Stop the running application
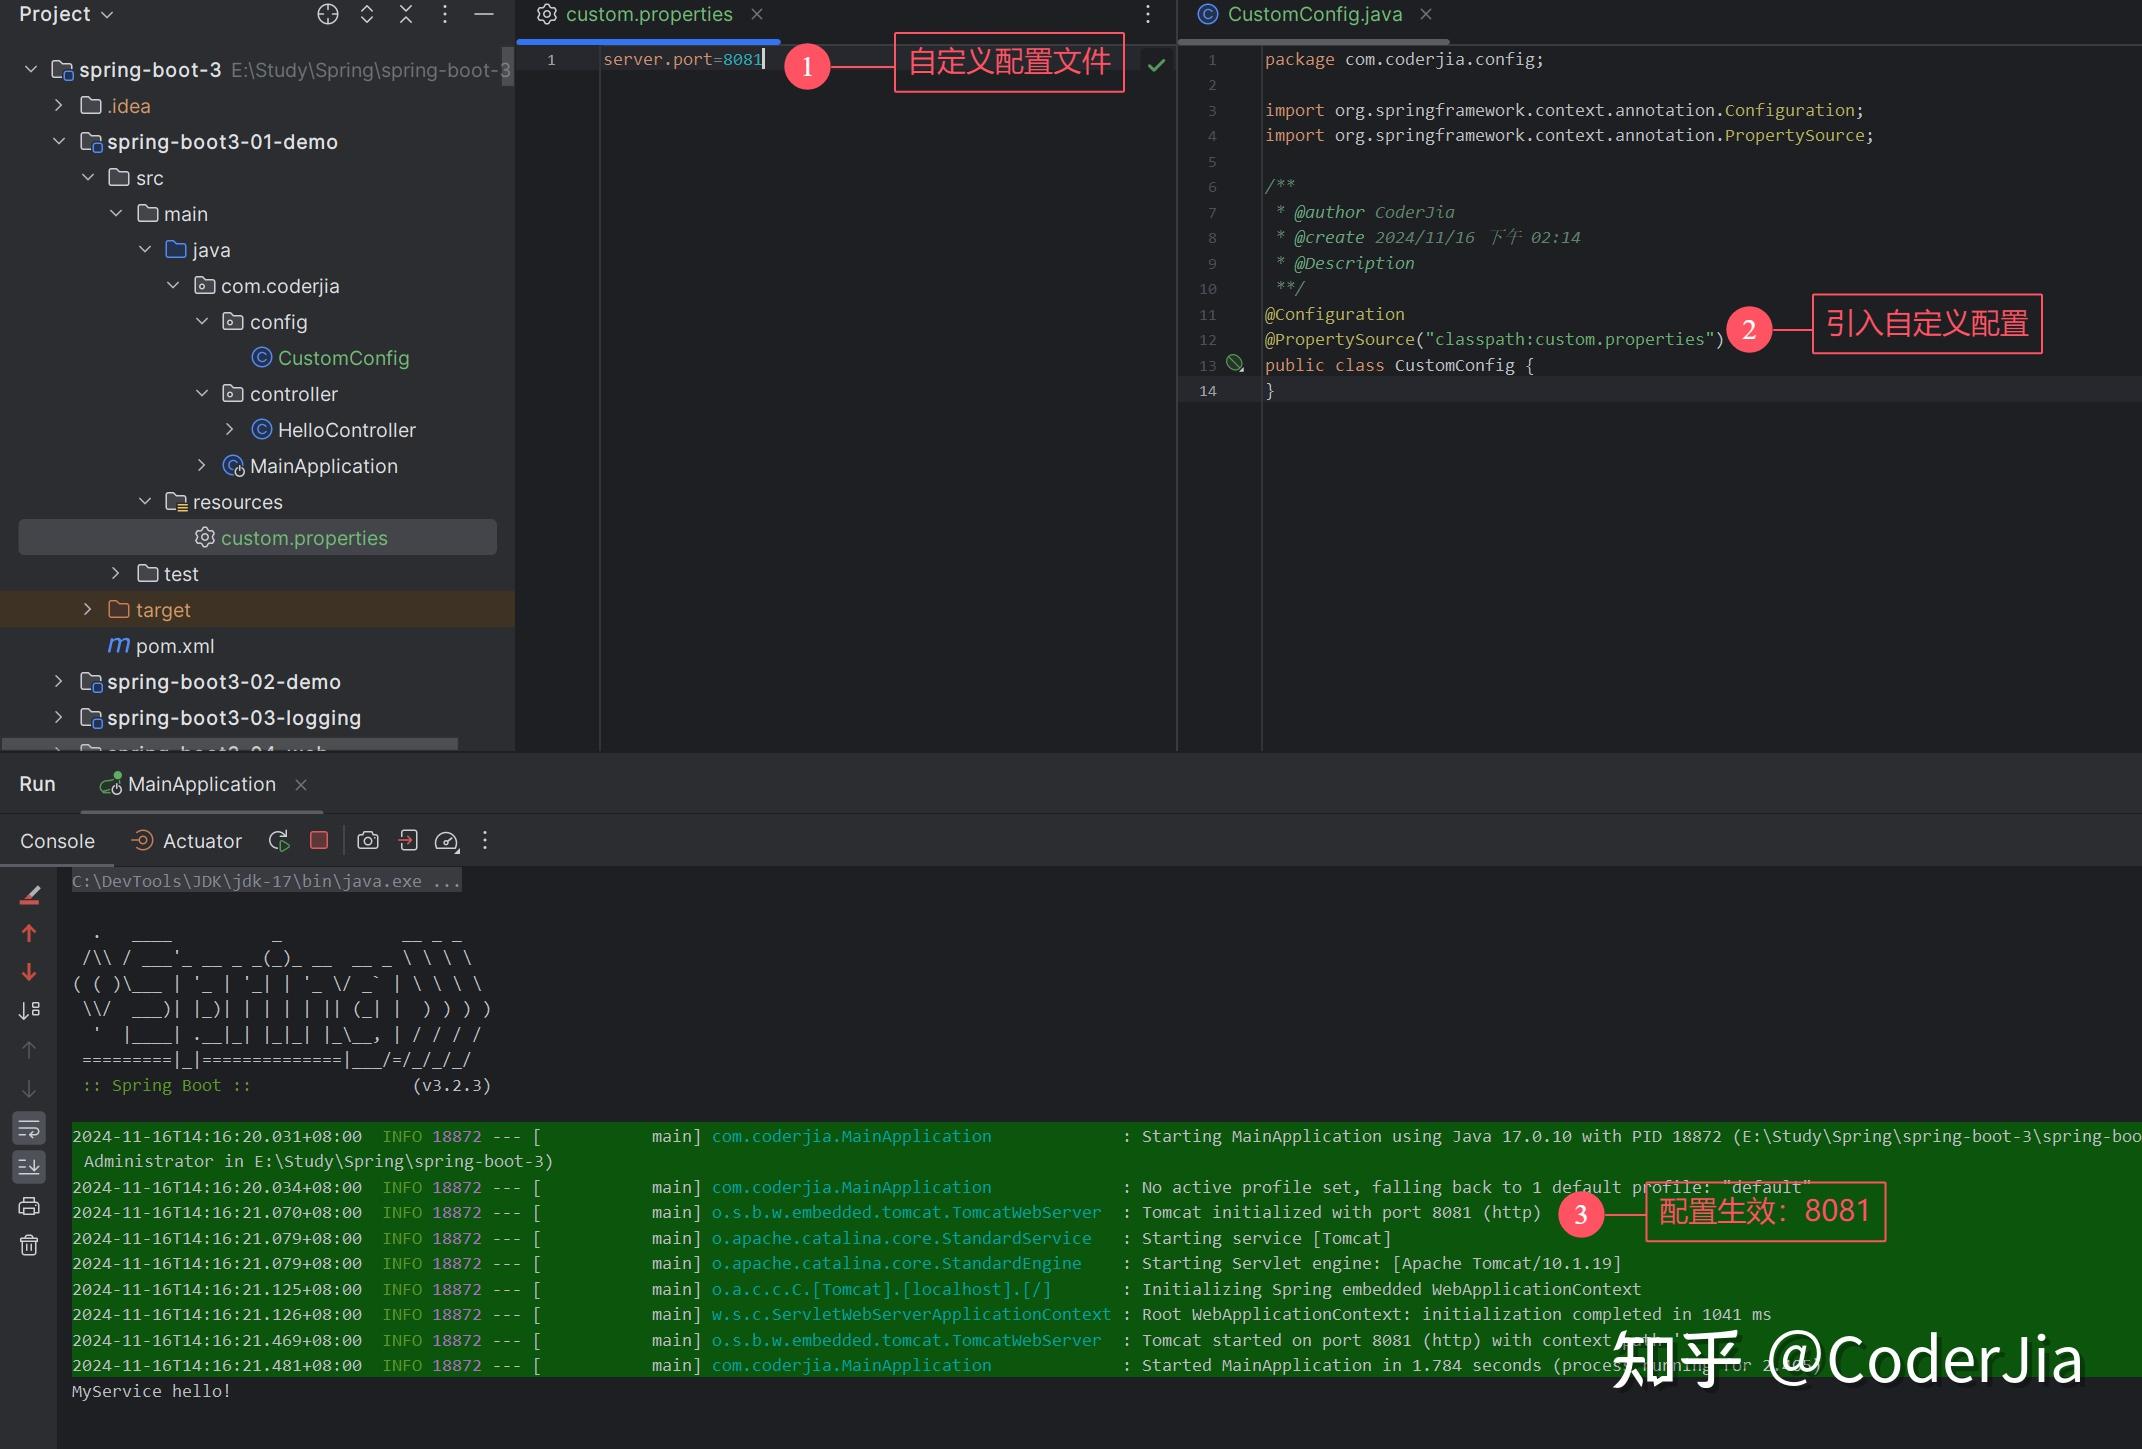2142x1449 pixels. tap(319, 840)
